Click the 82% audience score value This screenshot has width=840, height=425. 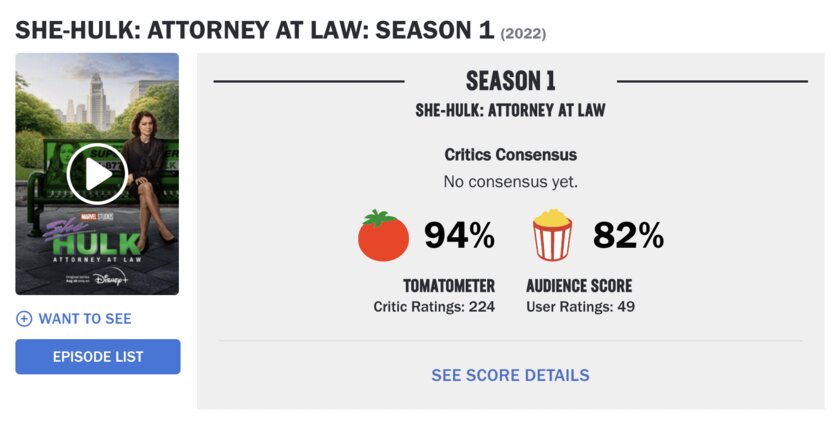(628, 235)
